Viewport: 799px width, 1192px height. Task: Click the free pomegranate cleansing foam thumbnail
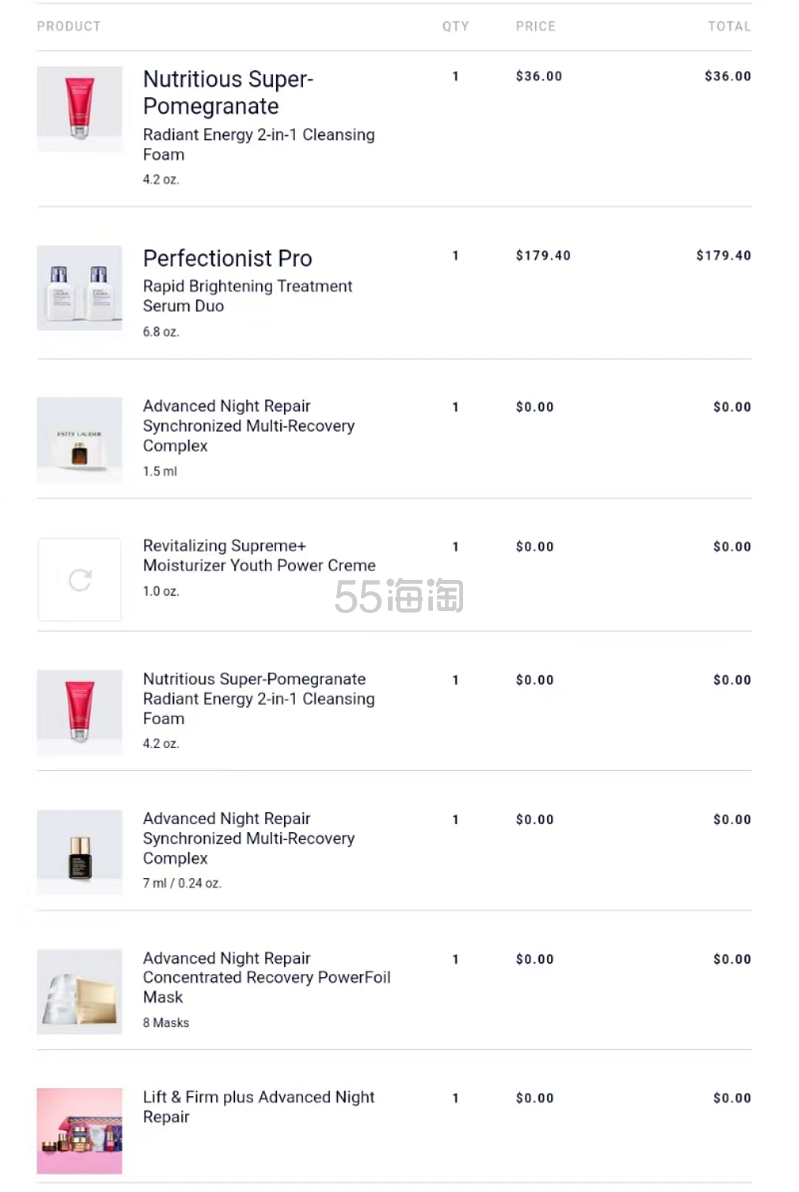point(80,712)
